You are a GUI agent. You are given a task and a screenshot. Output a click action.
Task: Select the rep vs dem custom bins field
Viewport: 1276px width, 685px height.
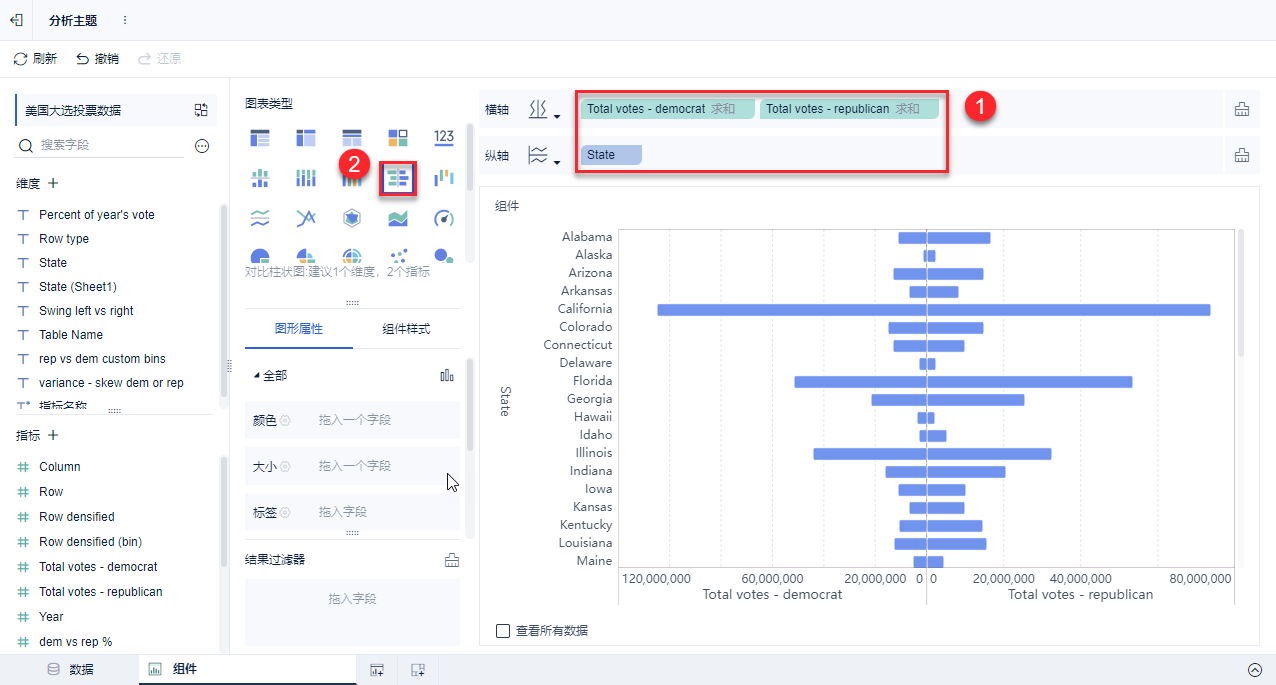[102, 359]
